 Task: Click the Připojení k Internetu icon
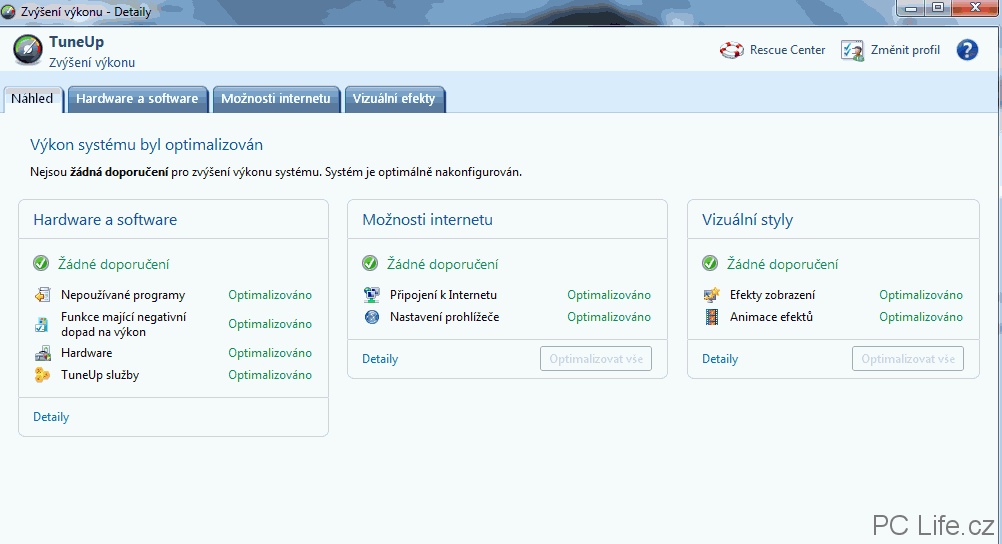(x=371, y=295)
